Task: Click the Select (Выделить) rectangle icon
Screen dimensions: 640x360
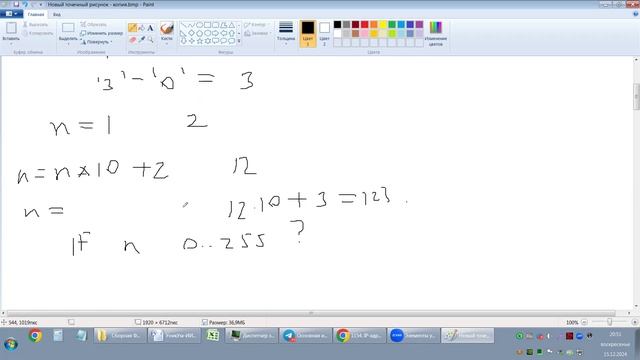Action: (68, 28)
